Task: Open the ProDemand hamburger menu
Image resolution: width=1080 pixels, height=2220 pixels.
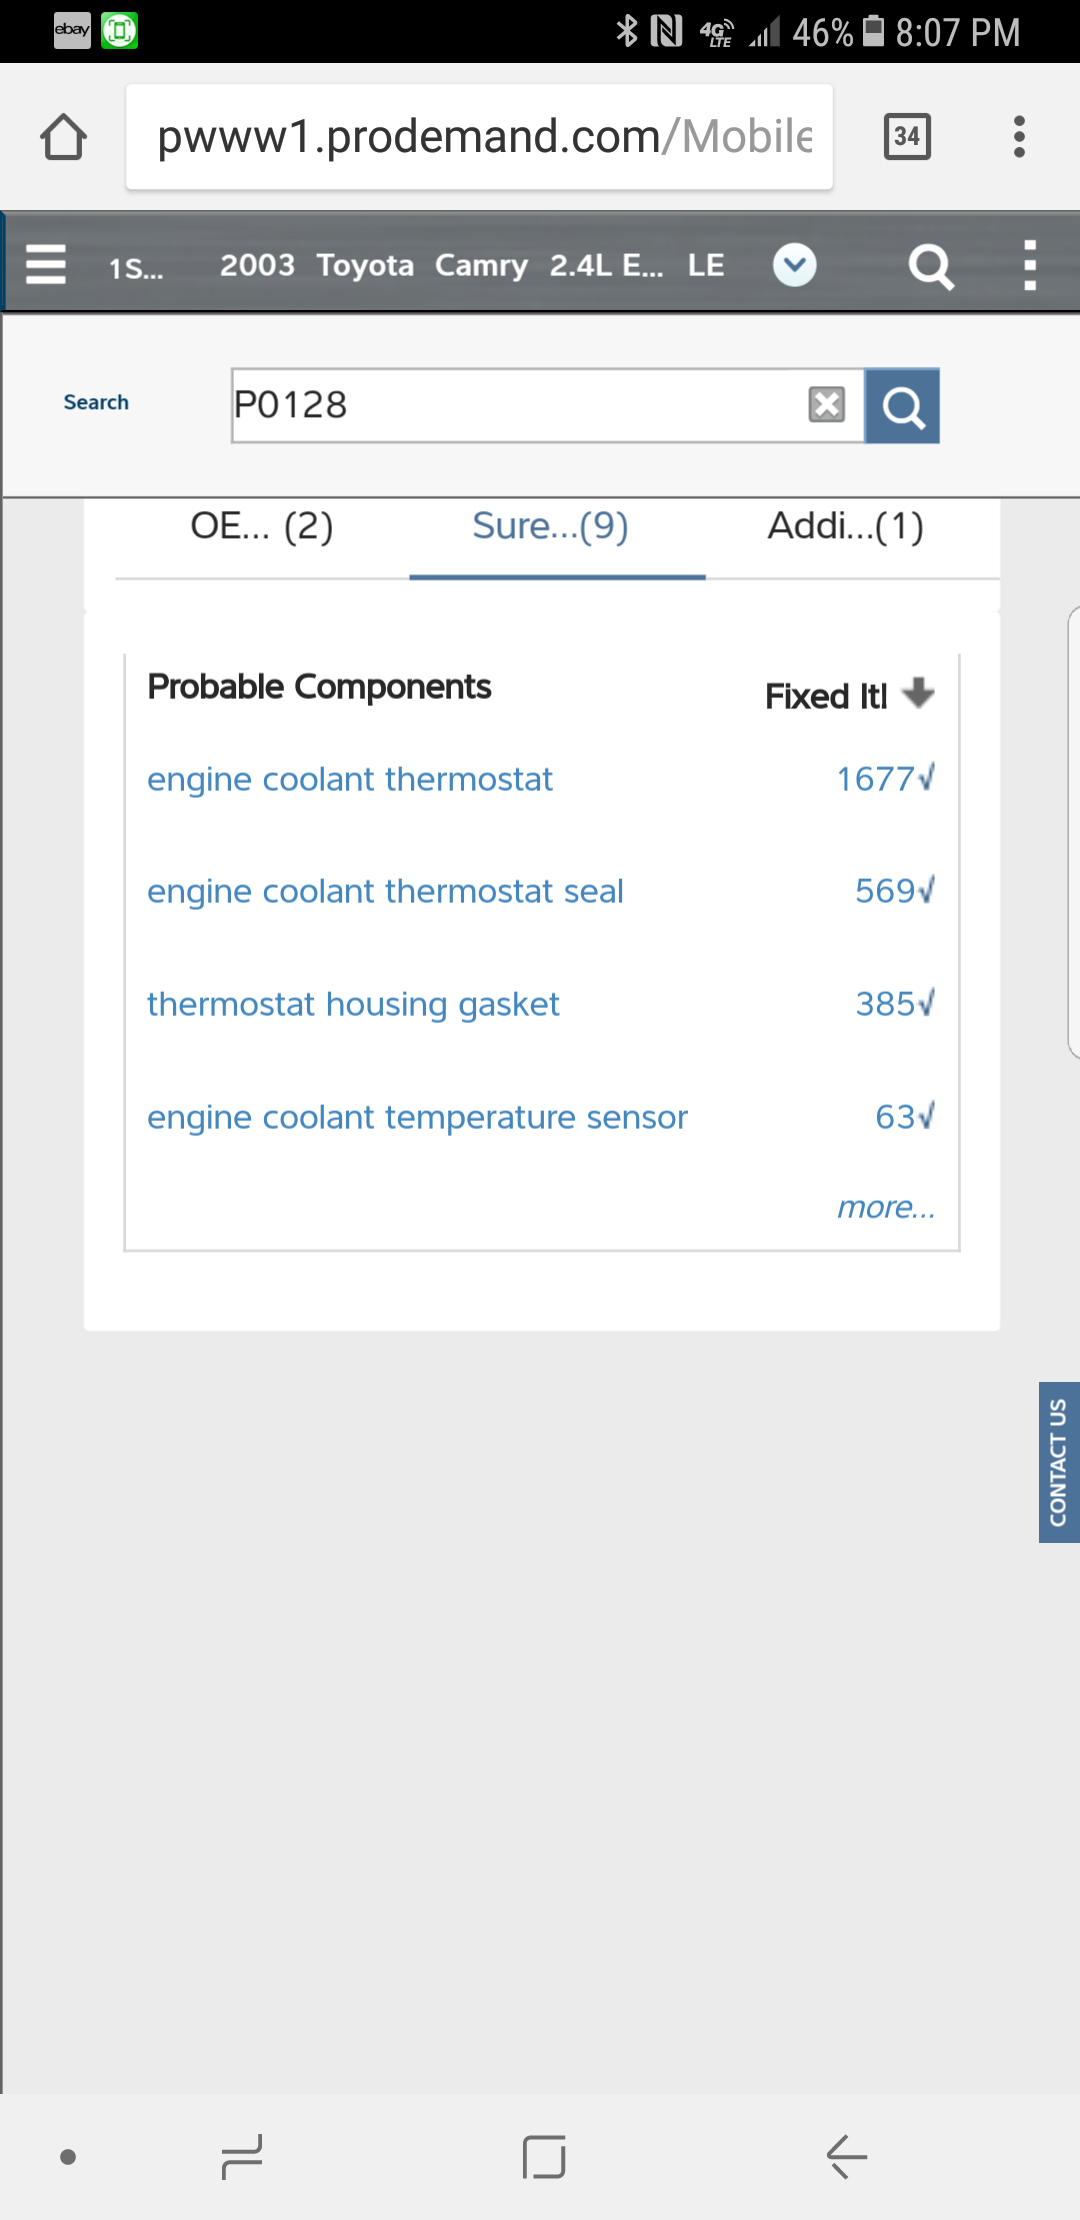Action: click(x=46, y=265)
